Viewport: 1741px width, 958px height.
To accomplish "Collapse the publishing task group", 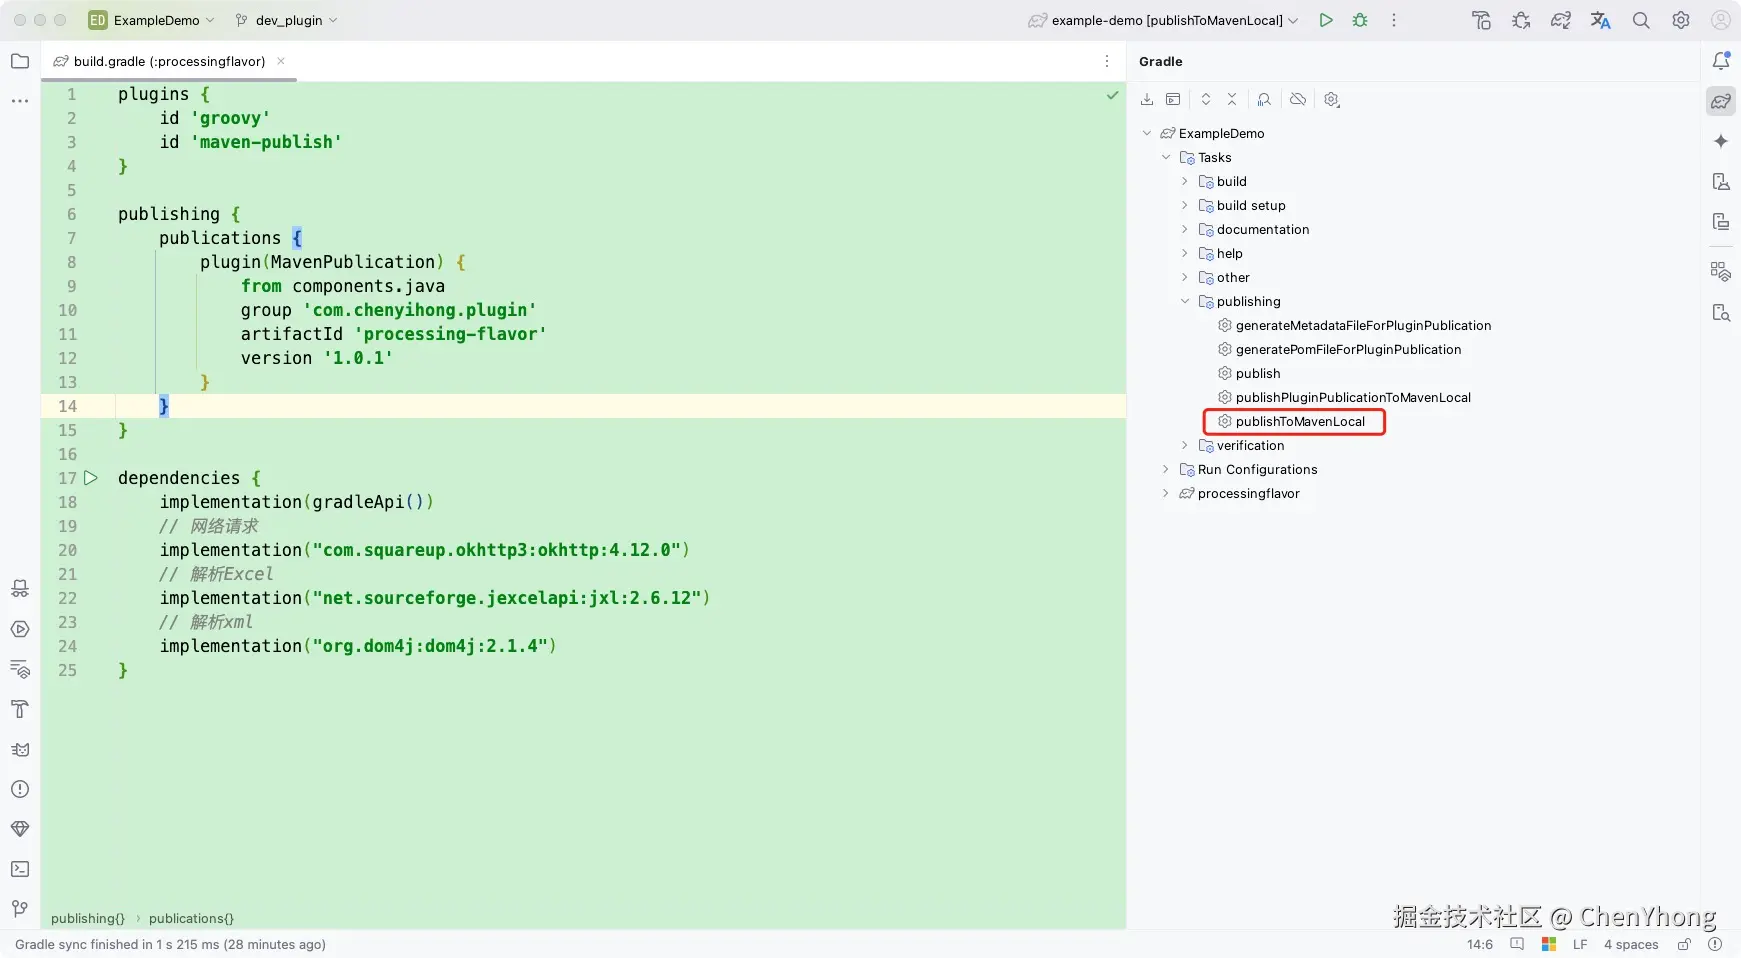I will pyautogui.click(x=1185, y=301).
